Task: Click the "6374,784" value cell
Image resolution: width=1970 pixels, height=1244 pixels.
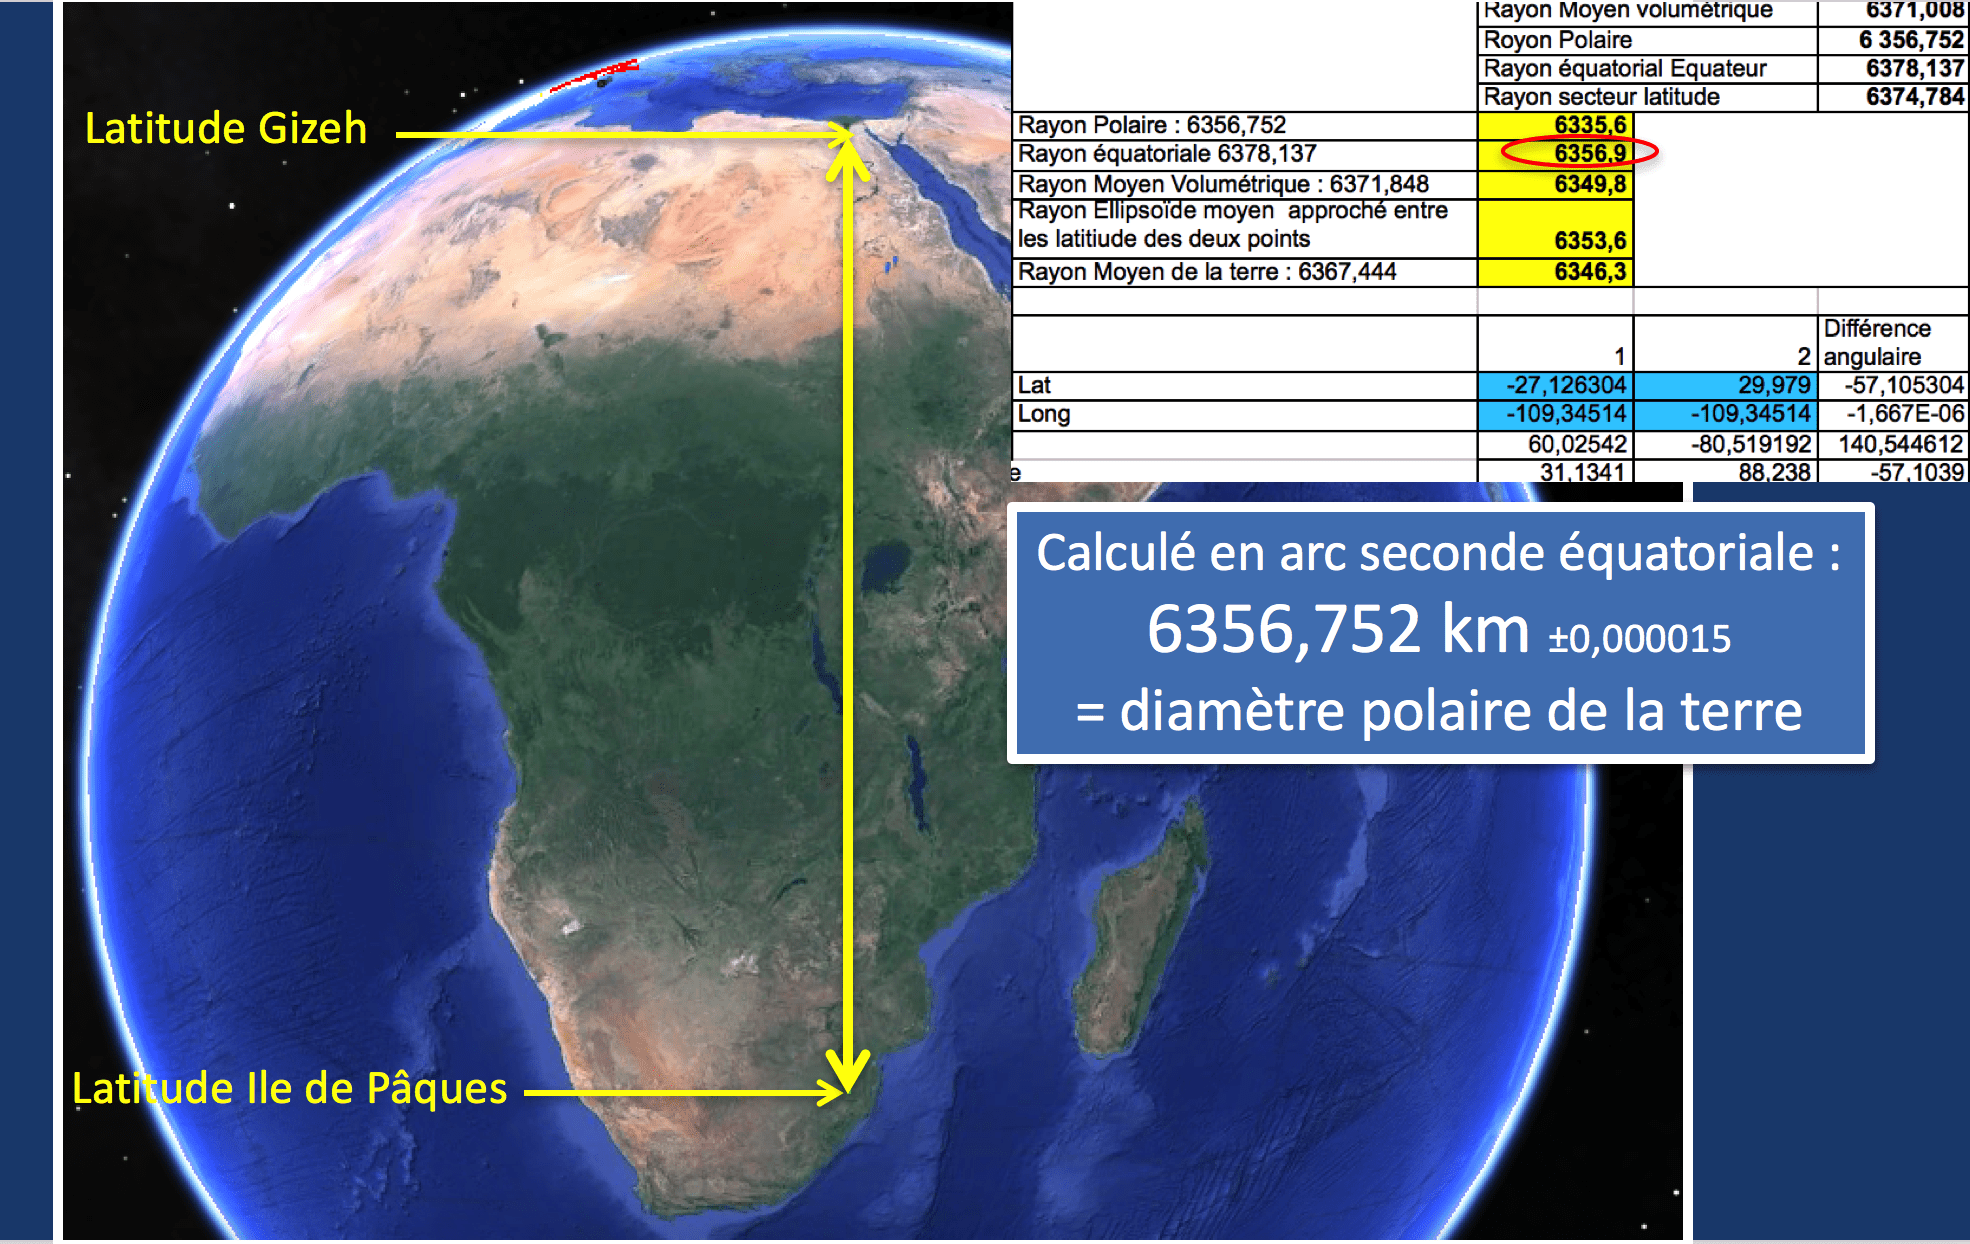Action: click(x=1892, y=97)
